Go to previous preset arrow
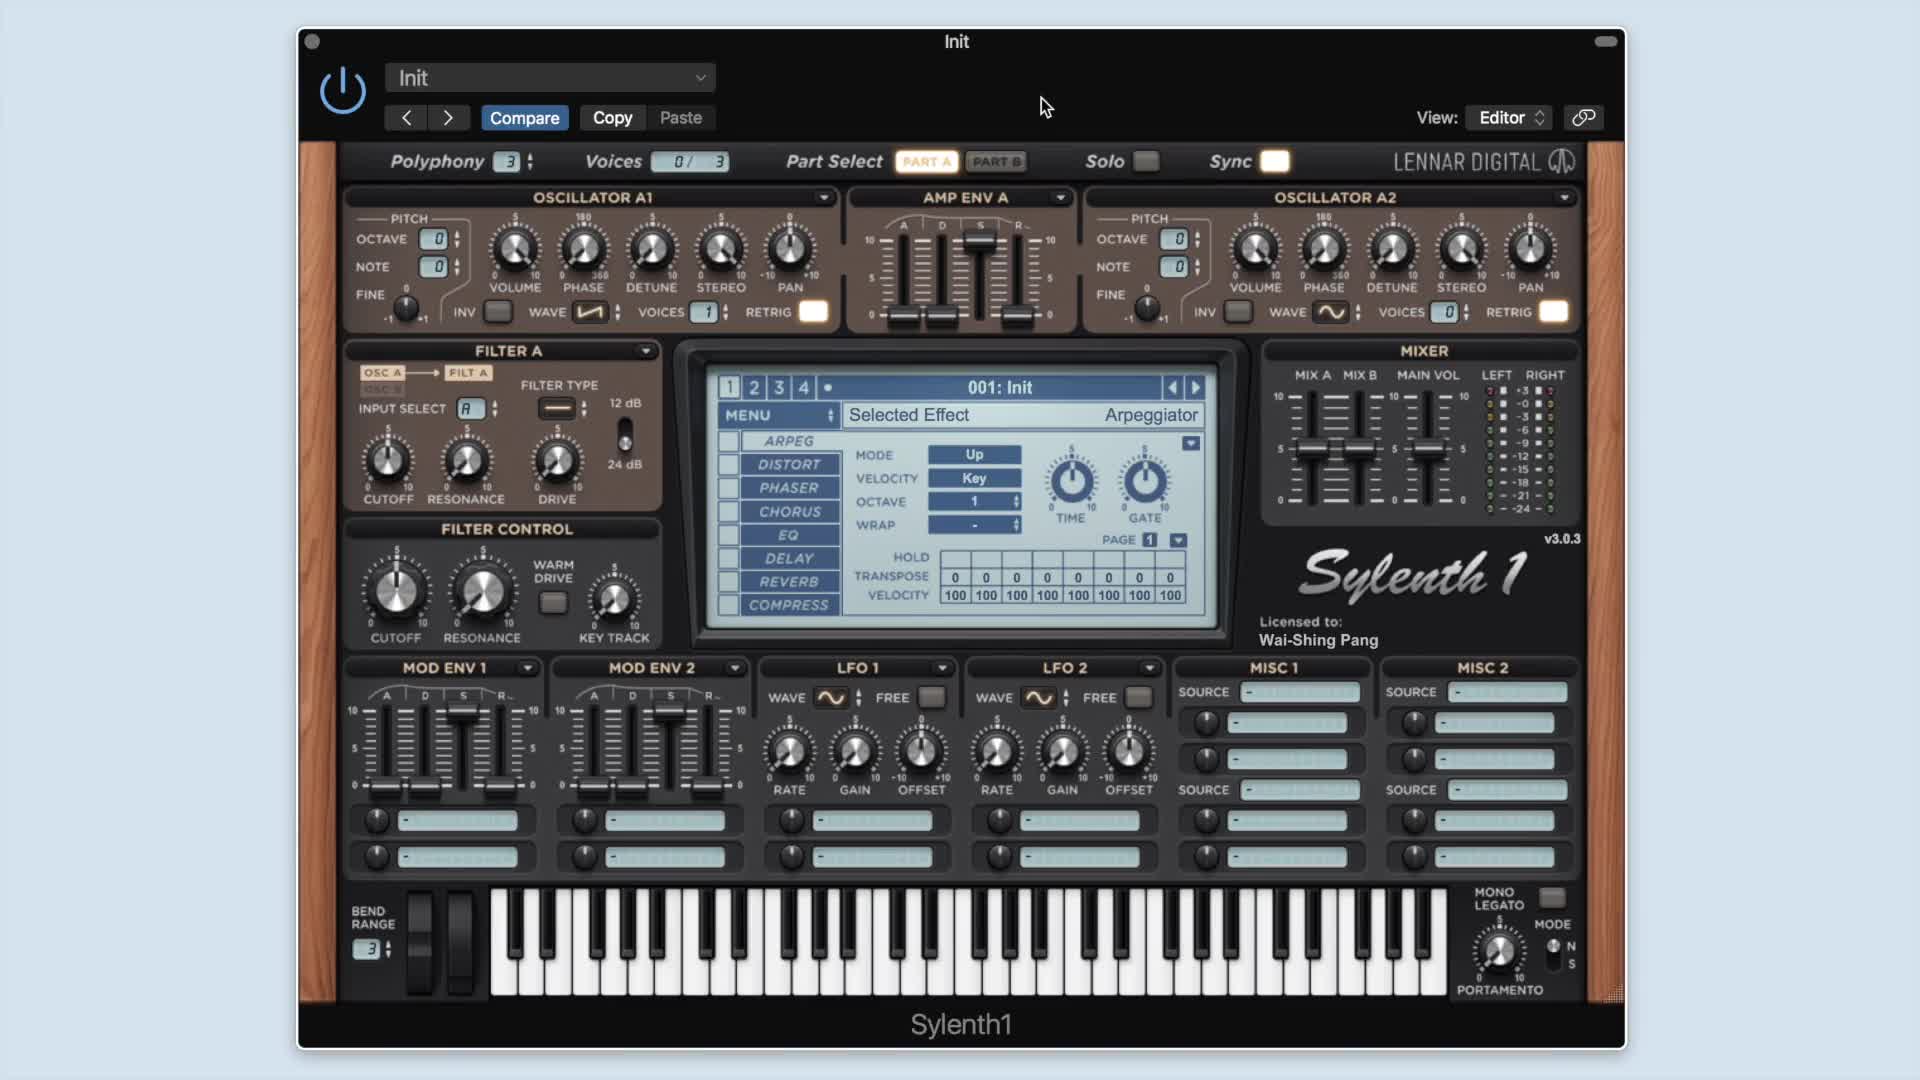Image resolution: width=1920 pixels, height=1080 pixels. click(406, 118)
